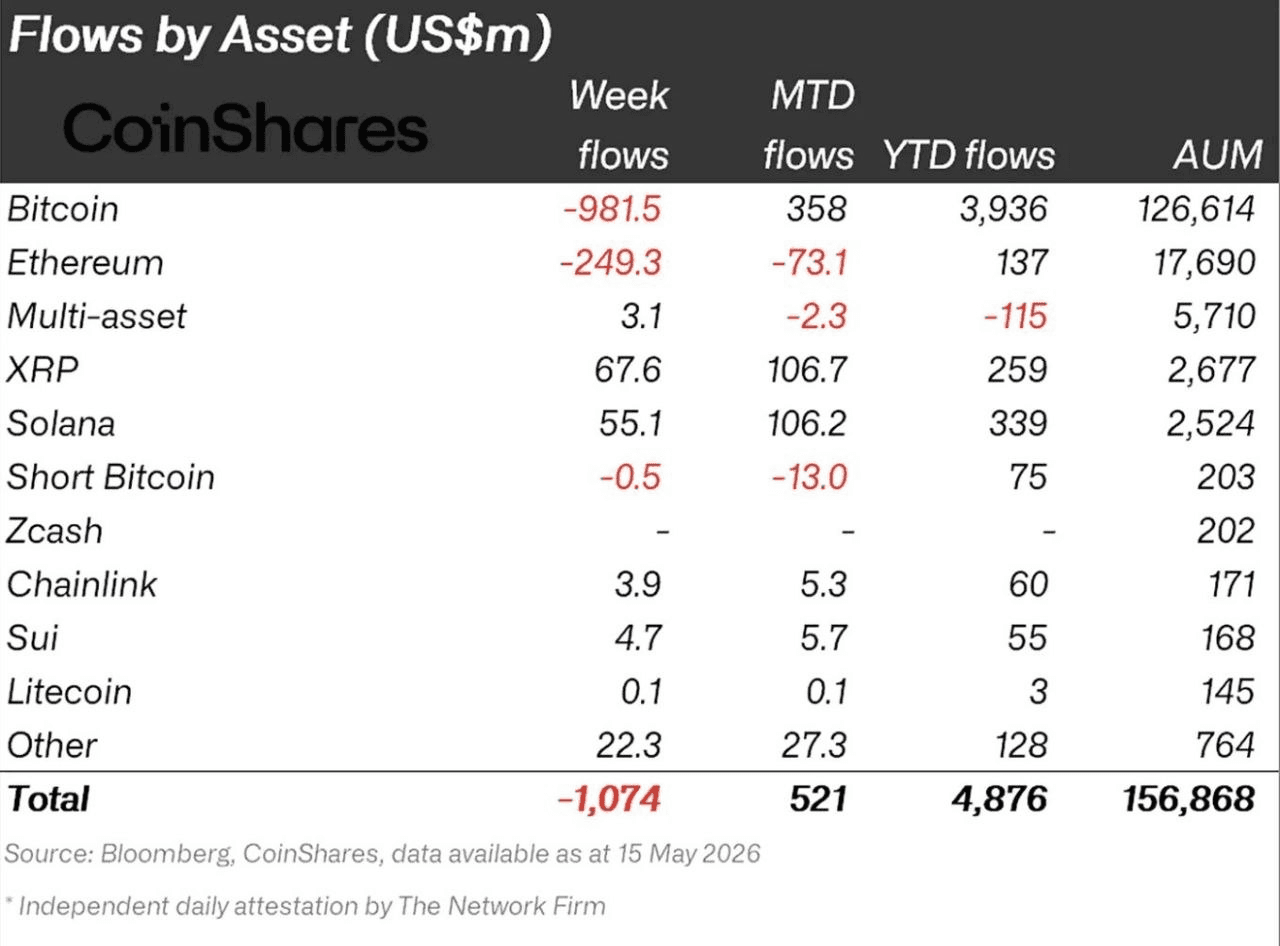
Task: Click the Short Bitcoin row label
Action: pos(111,477)
